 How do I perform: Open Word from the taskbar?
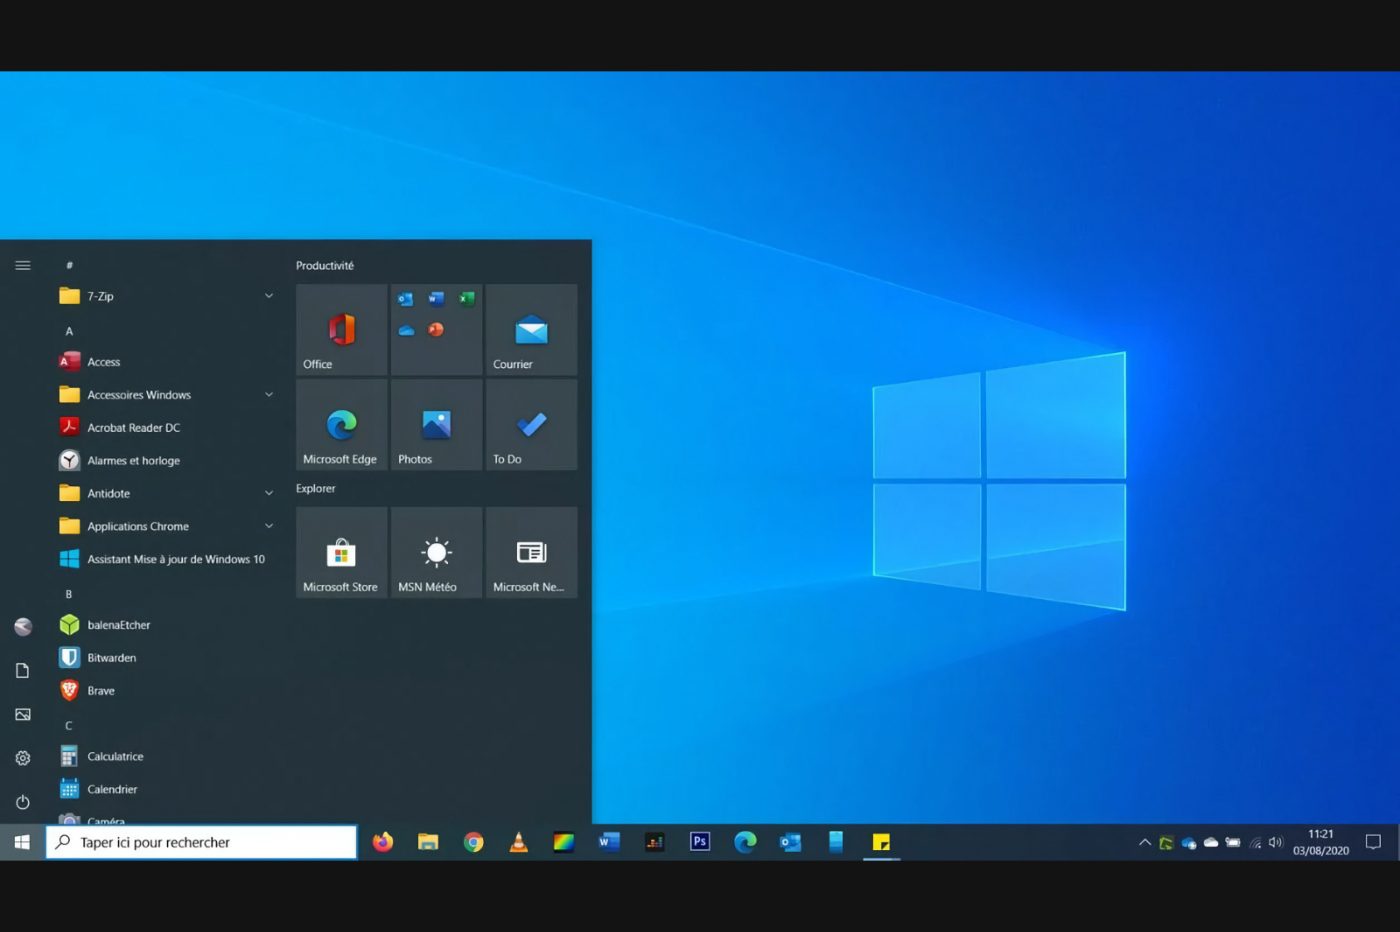tap(609, 842)
